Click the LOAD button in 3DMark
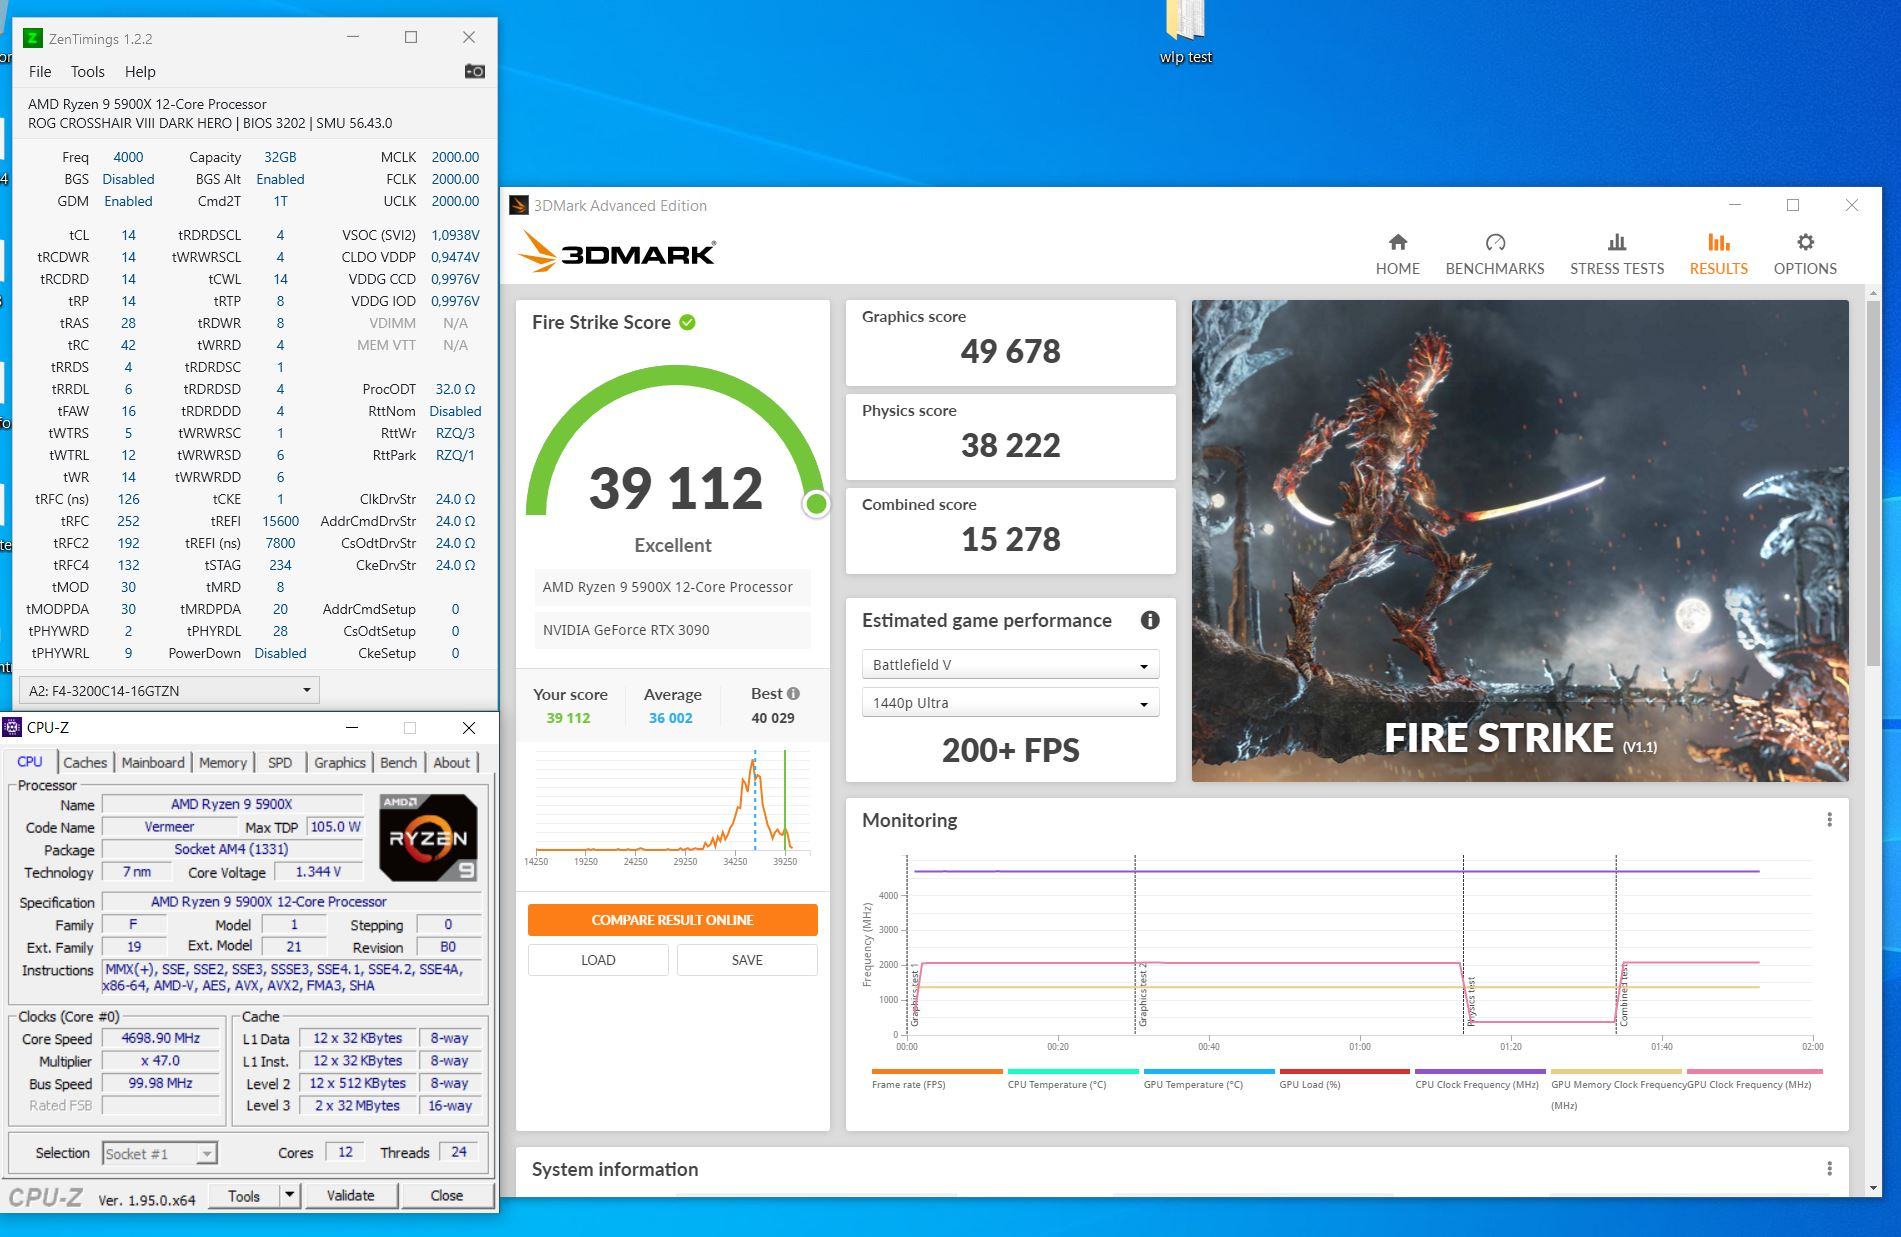 (598, 960)
